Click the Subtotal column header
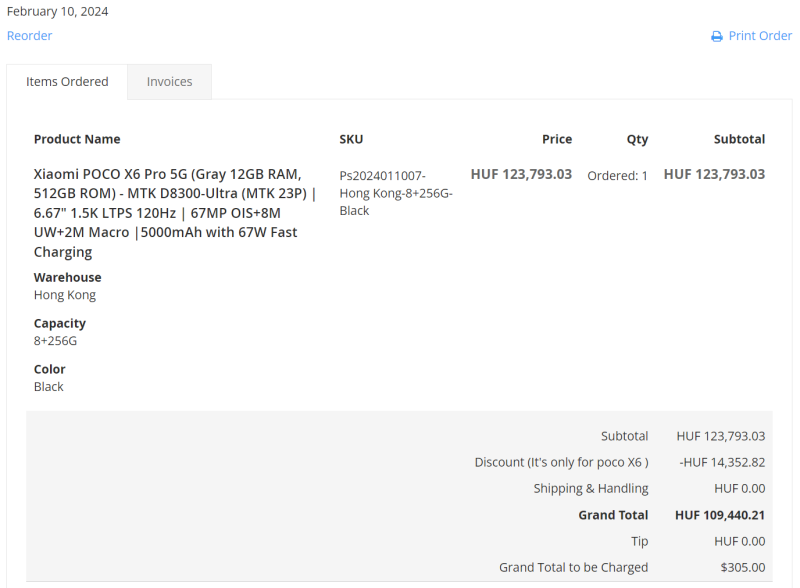This screenshot has height=588, width=800. tap(739, 139)
